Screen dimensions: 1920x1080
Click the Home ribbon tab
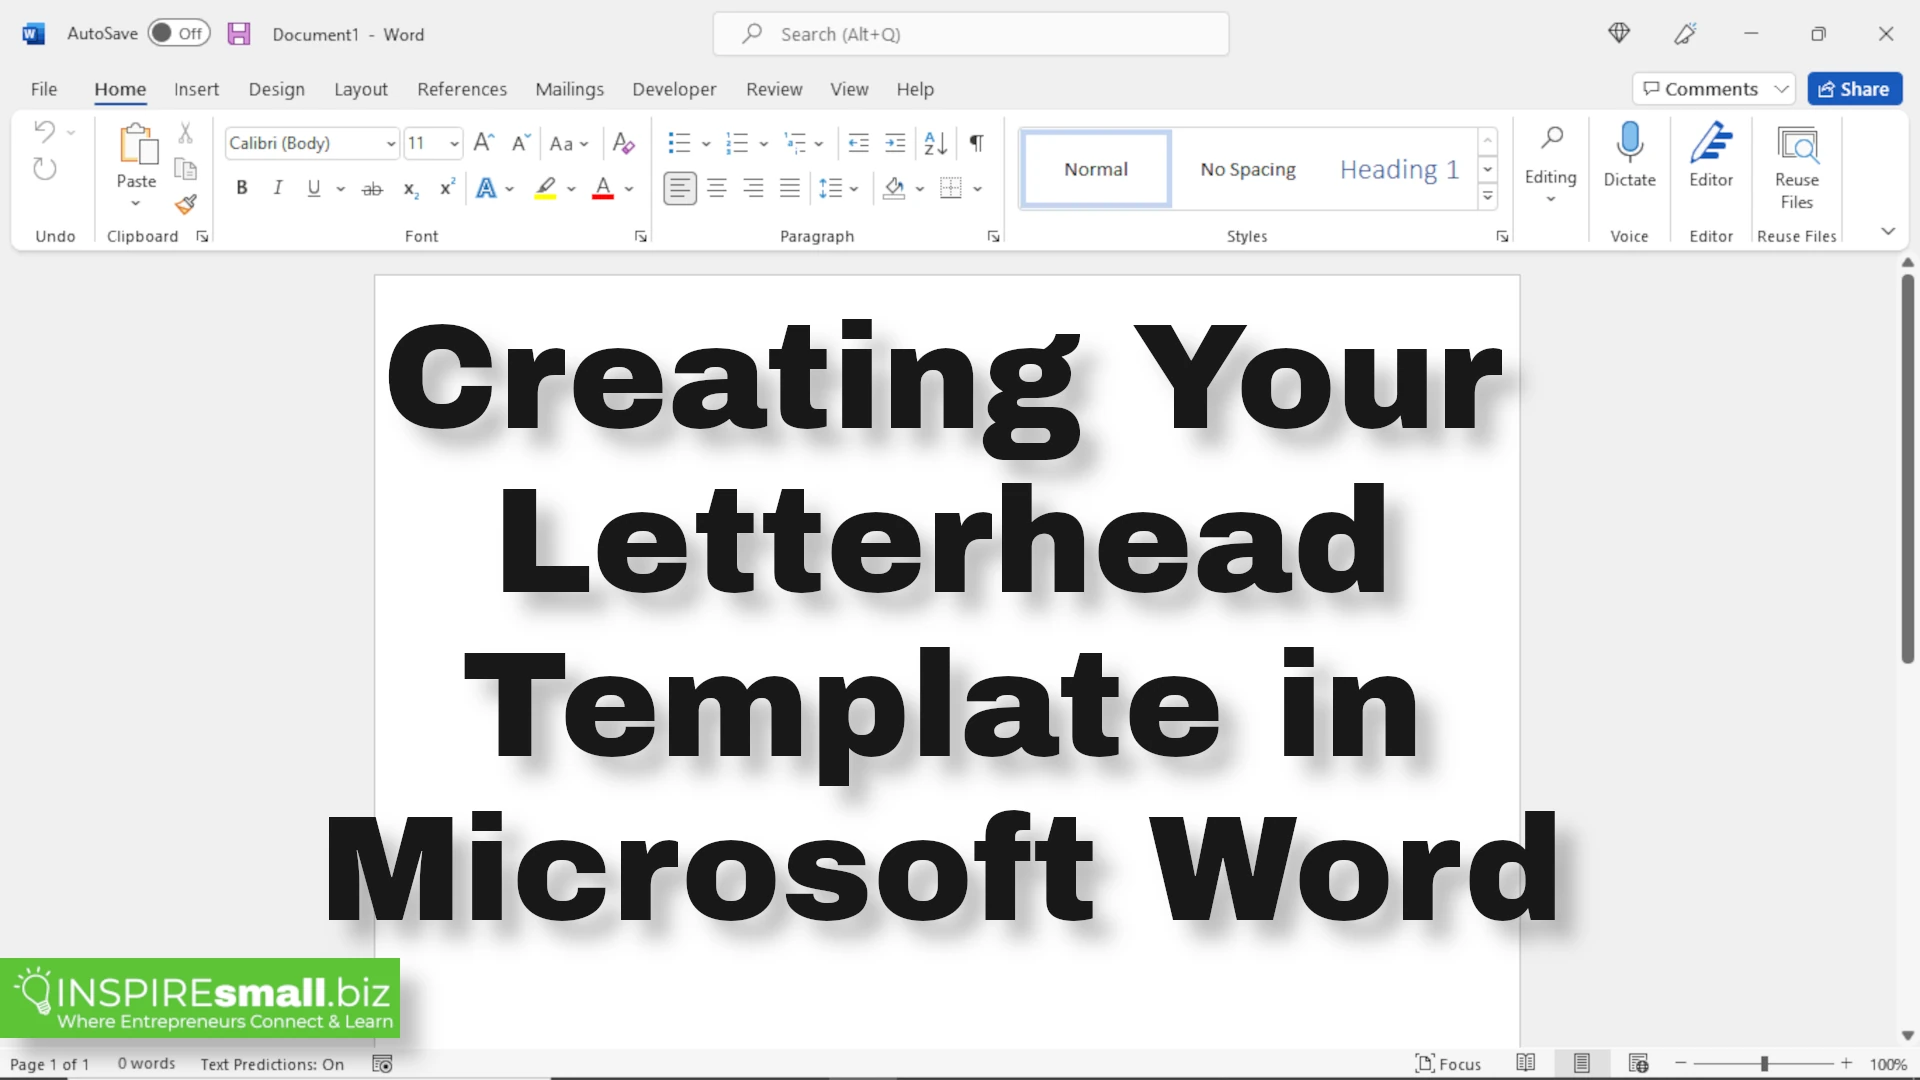(120, 88)
